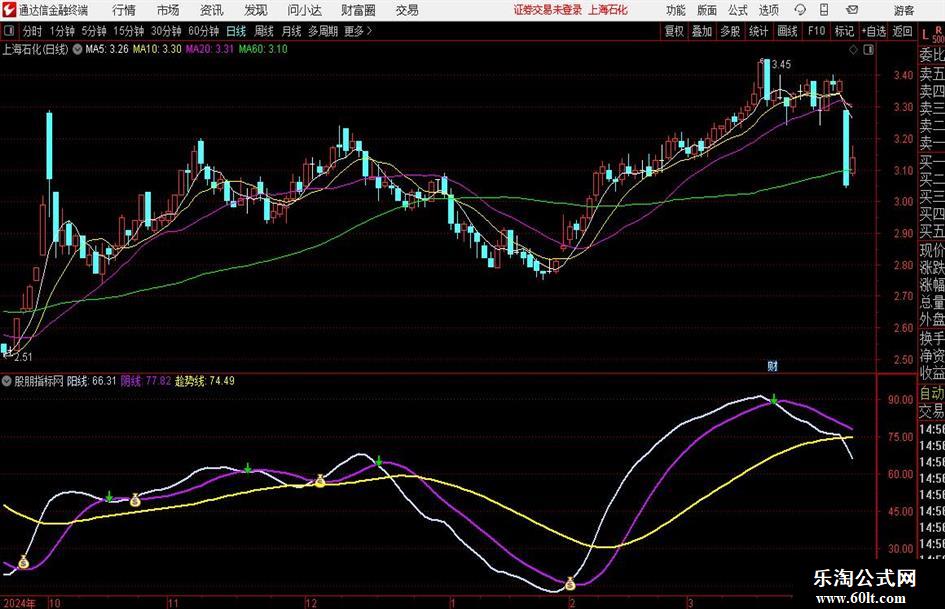Image resolution: width=945 pixels, height=609 pixels.
Task: Open the 行情 menu
Action: tap(124, 10)
